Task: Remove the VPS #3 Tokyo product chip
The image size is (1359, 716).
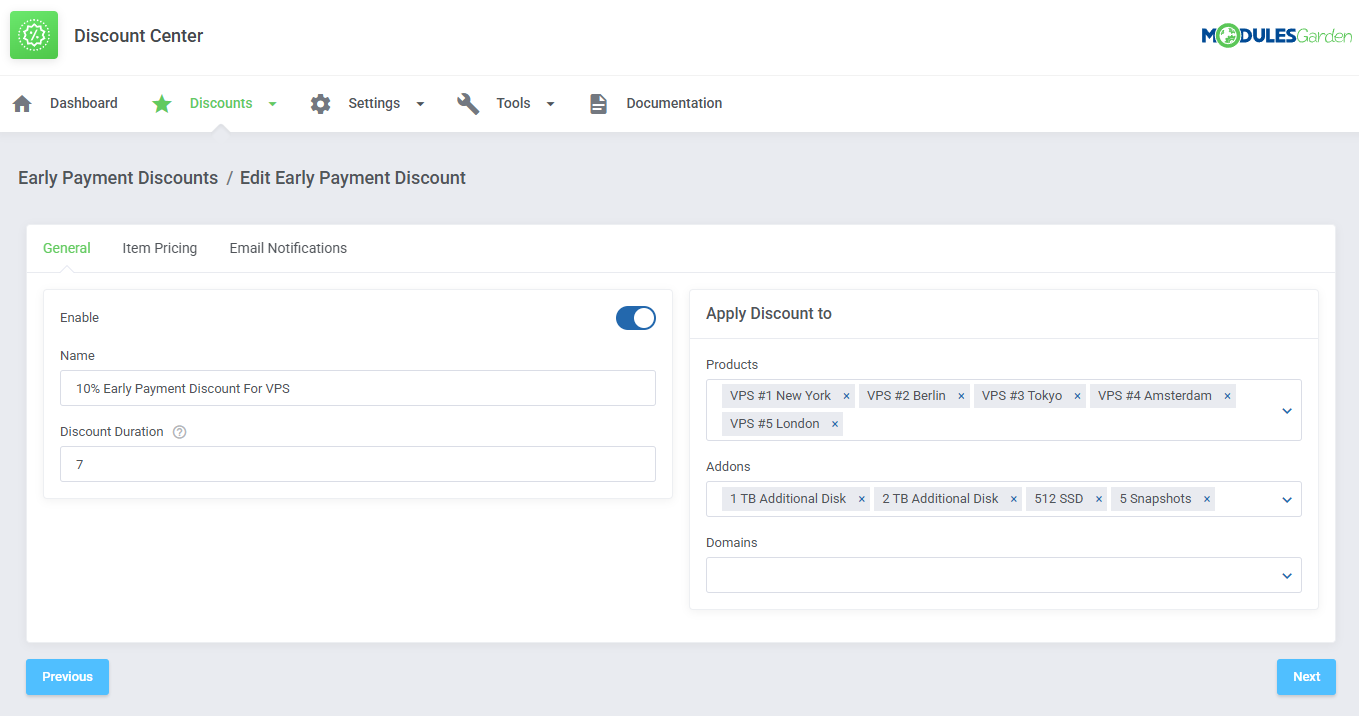Action: coord(1077,395)
